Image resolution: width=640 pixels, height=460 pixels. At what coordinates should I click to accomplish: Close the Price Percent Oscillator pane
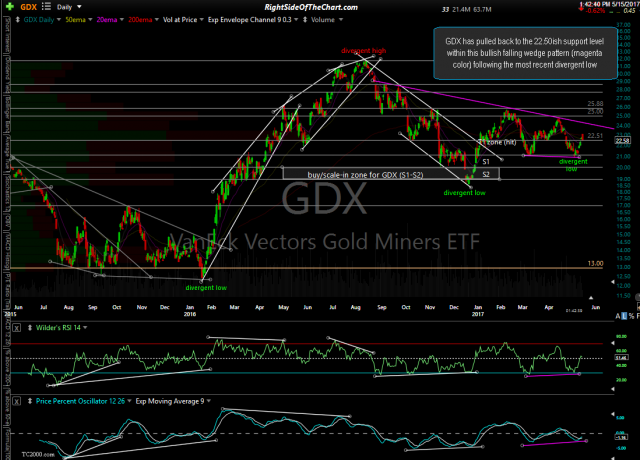tap(16, 401)
